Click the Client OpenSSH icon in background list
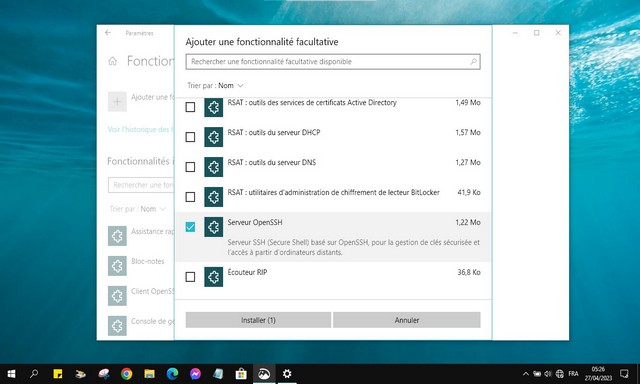Screen dimensions: 640x384 click(117, 296)
